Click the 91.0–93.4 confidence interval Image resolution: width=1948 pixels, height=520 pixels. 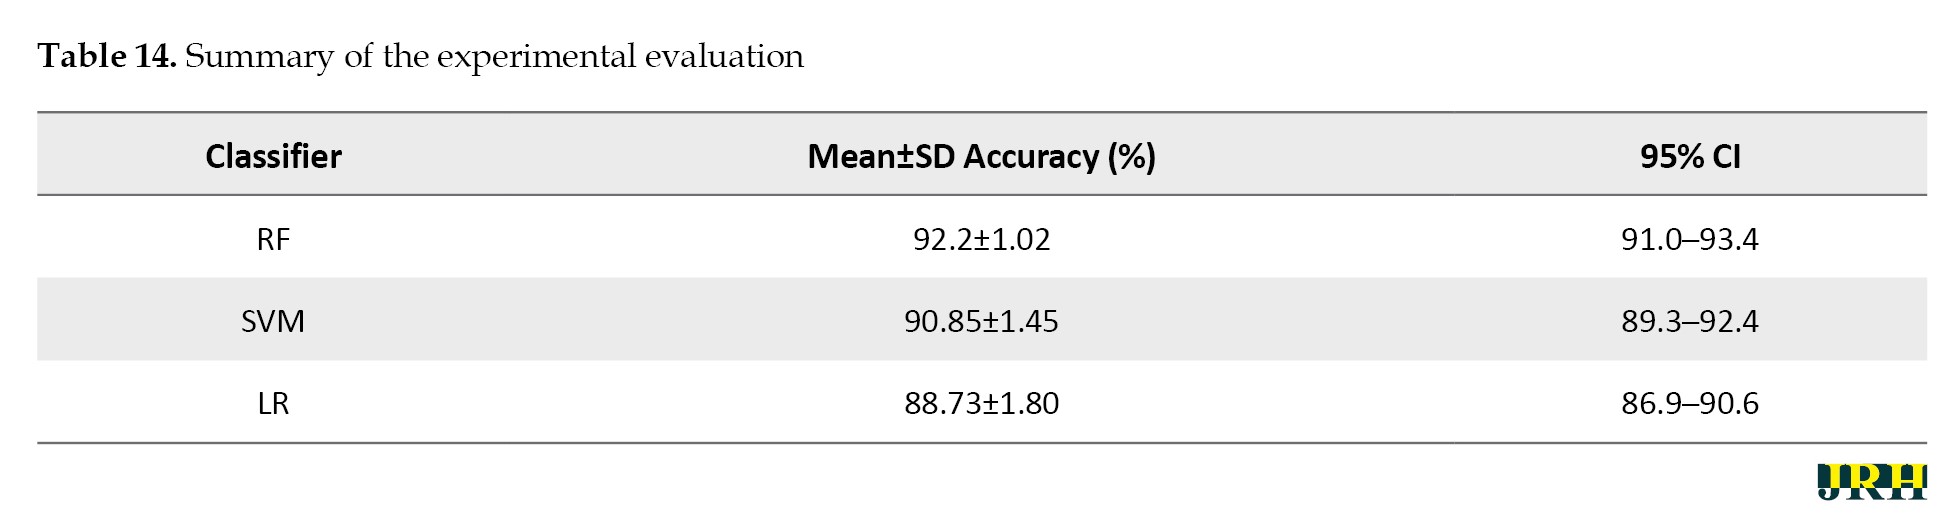pos(1690,239)
